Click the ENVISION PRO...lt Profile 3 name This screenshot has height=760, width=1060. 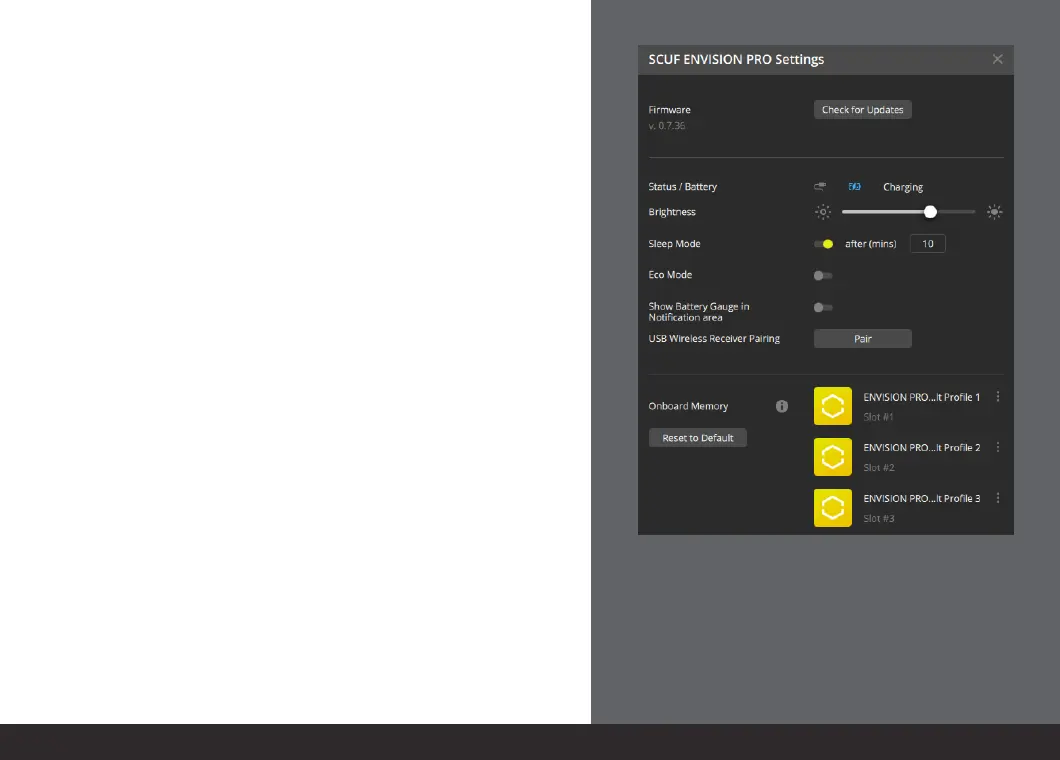pyautogui.click(x=921, y=498)
